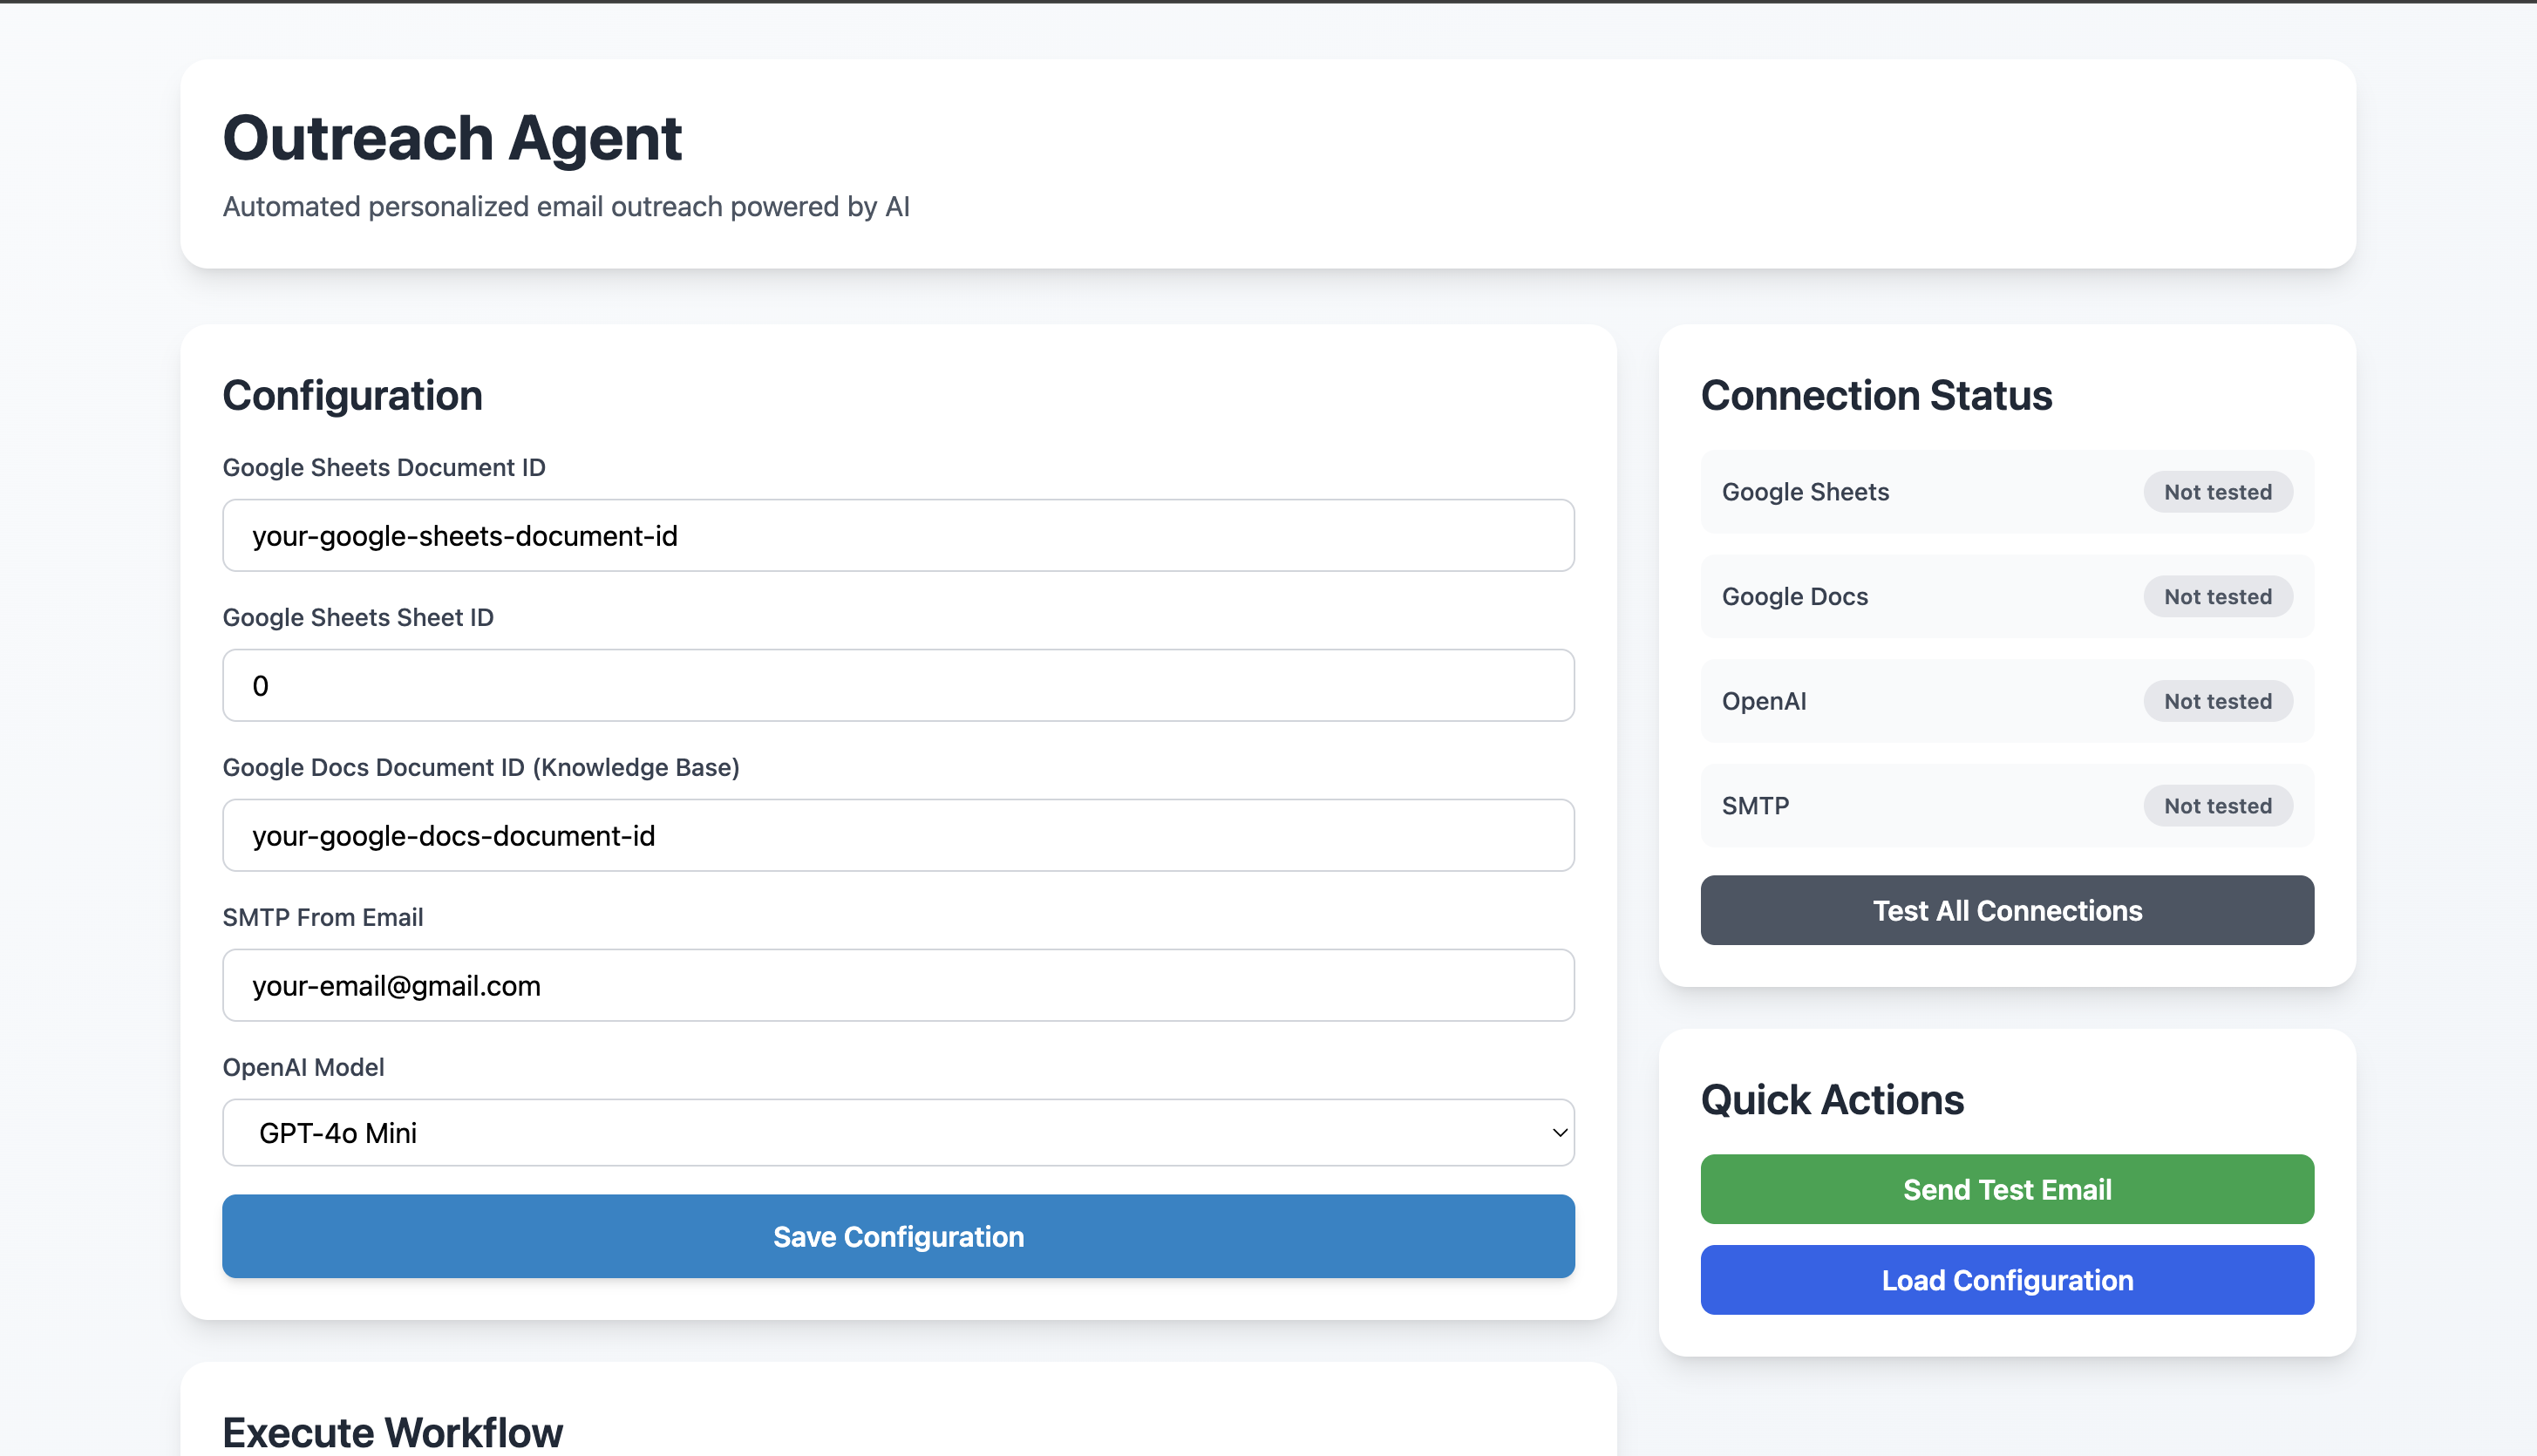Screen dimensions: 2537x1456
Task: Click the SMTP From Email input
Action: tap(897, 985)
